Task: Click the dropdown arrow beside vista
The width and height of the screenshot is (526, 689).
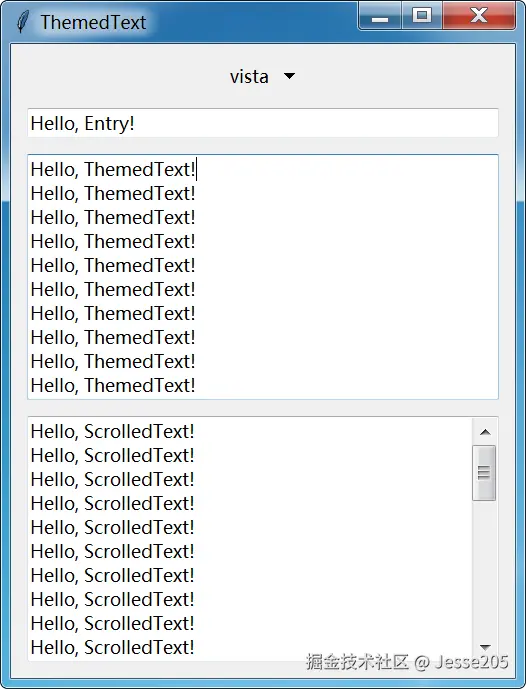Action: 289,76
